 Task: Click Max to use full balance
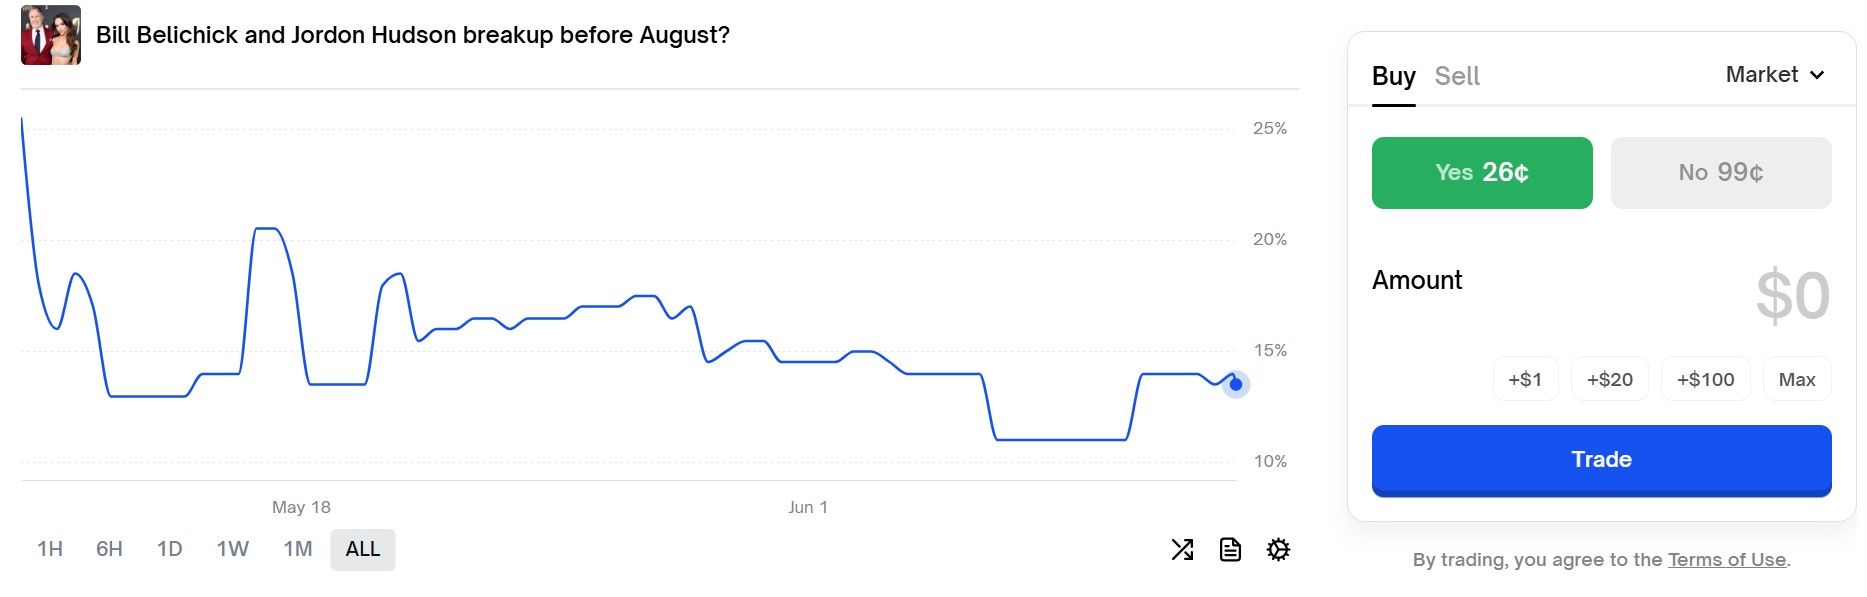1797,379
